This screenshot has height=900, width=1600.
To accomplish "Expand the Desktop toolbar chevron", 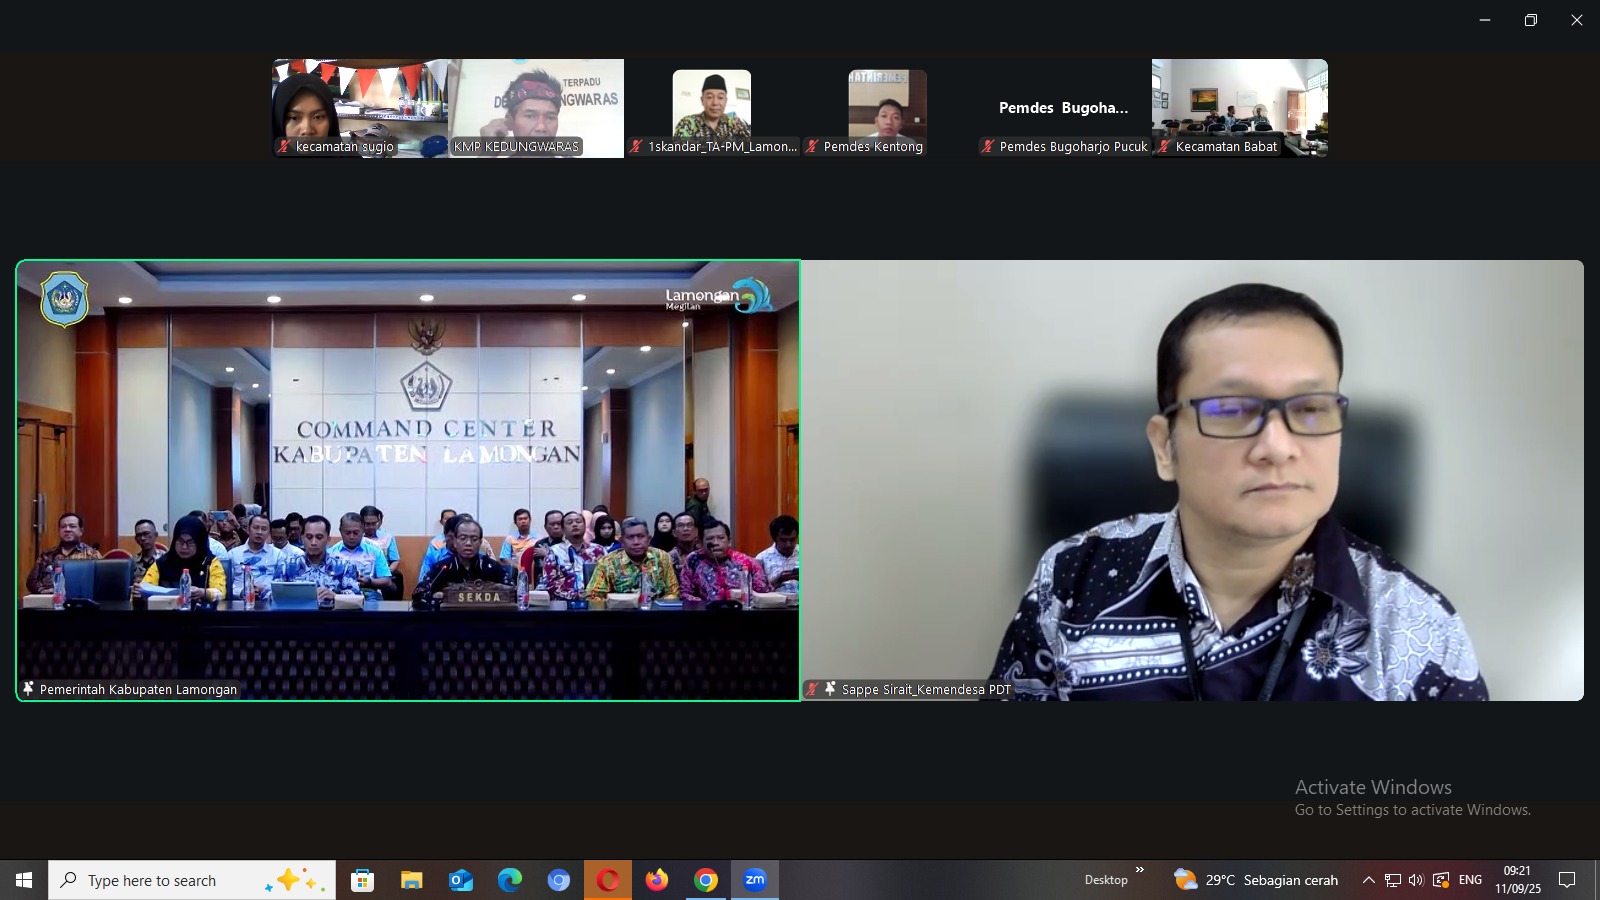I will [x=1139, y=870].
